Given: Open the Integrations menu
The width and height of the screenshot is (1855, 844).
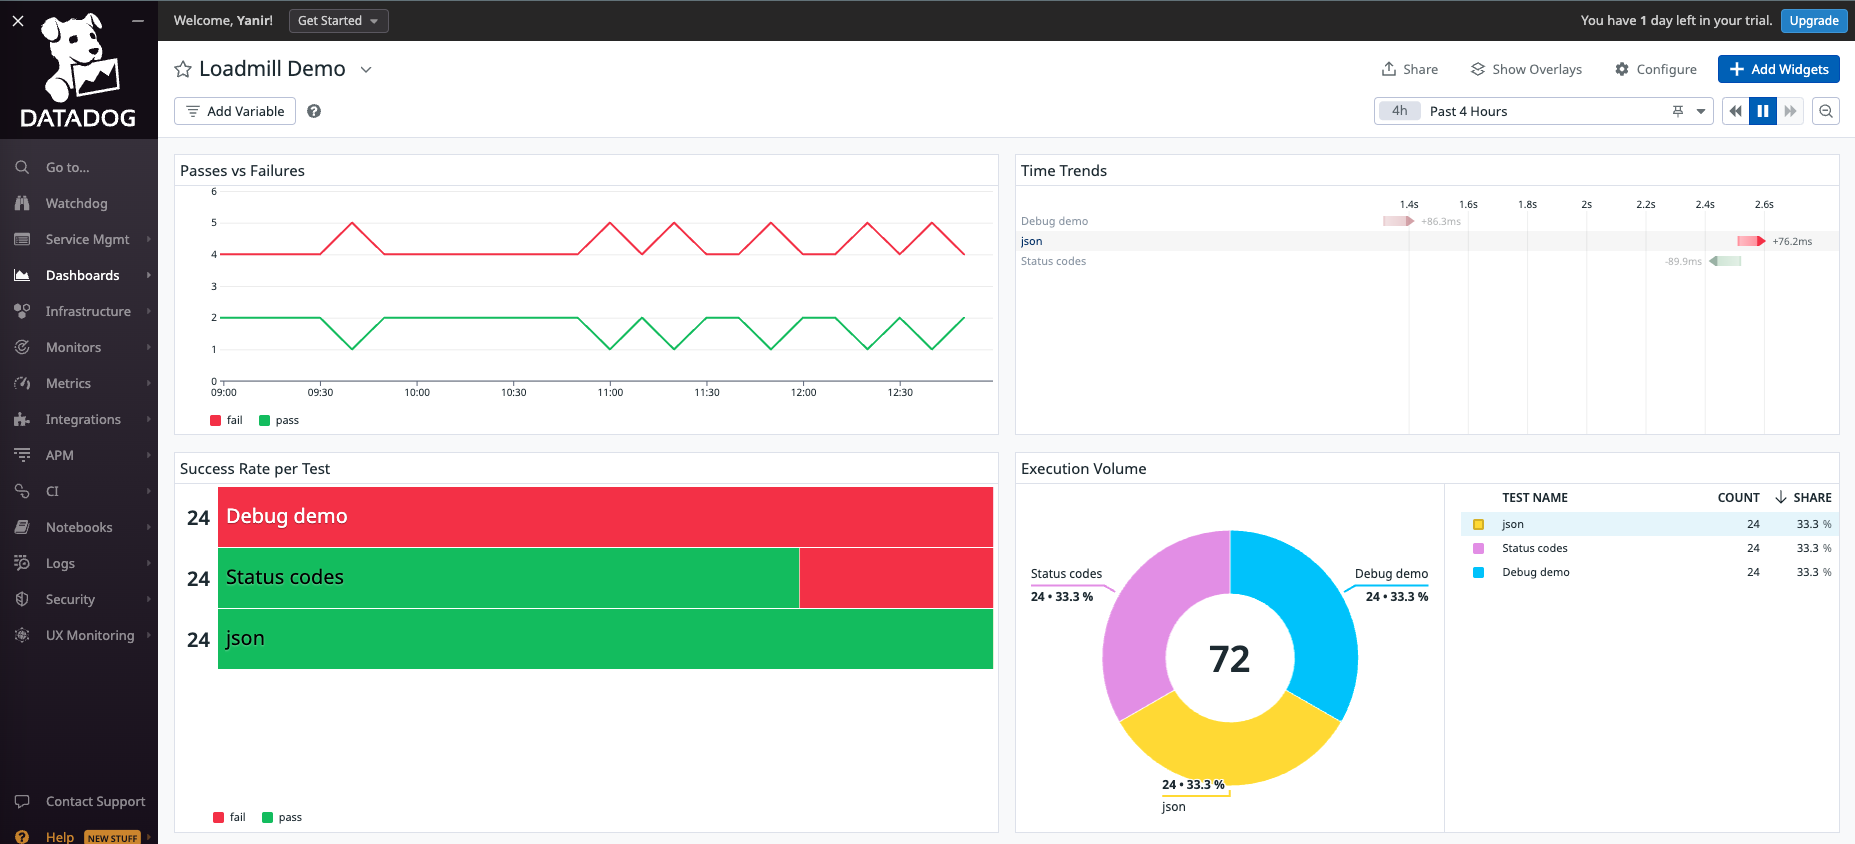Looking at the screenshot, I should pos(83,419).
